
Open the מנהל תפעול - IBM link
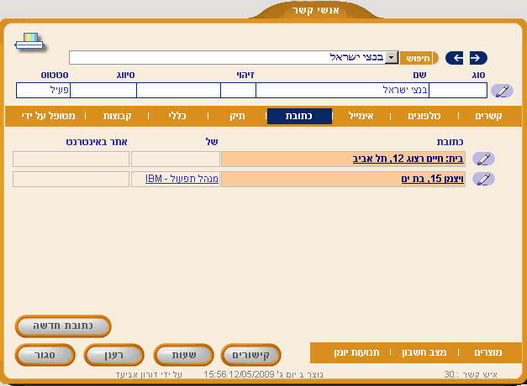click(182, 179)
